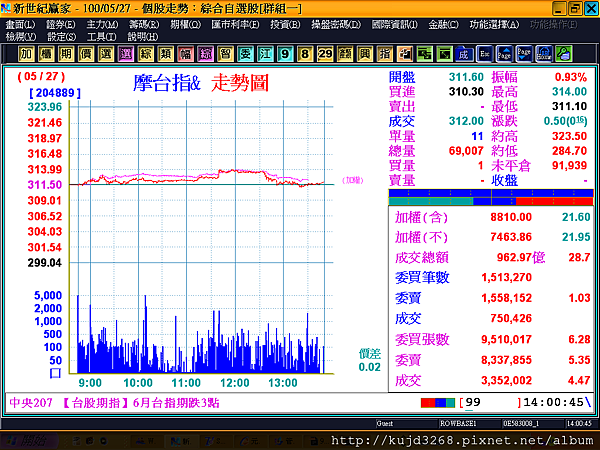Click the blue 成 toolbar icon
Screen dimensions: 600x450
pyautogui.click(x=465, y=54)
